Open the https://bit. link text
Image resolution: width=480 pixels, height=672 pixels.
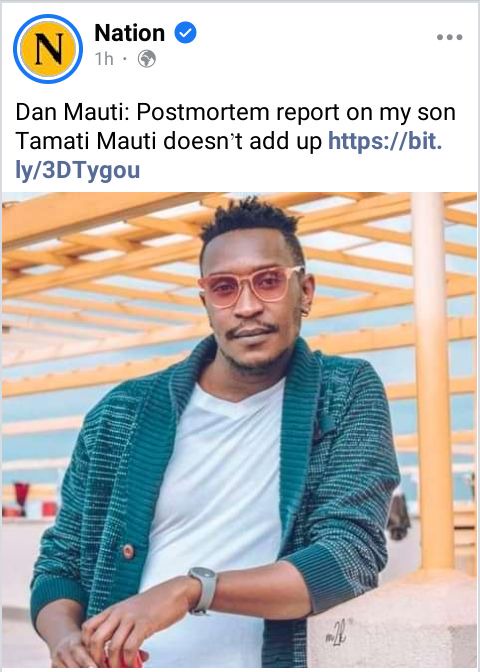385,141
